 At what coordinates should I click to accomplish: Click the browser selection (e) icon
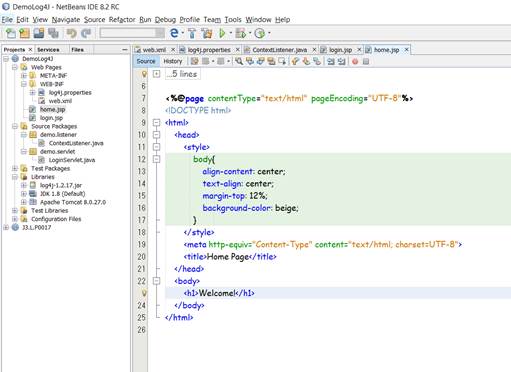pyautogui.click(x=174, y=33)
